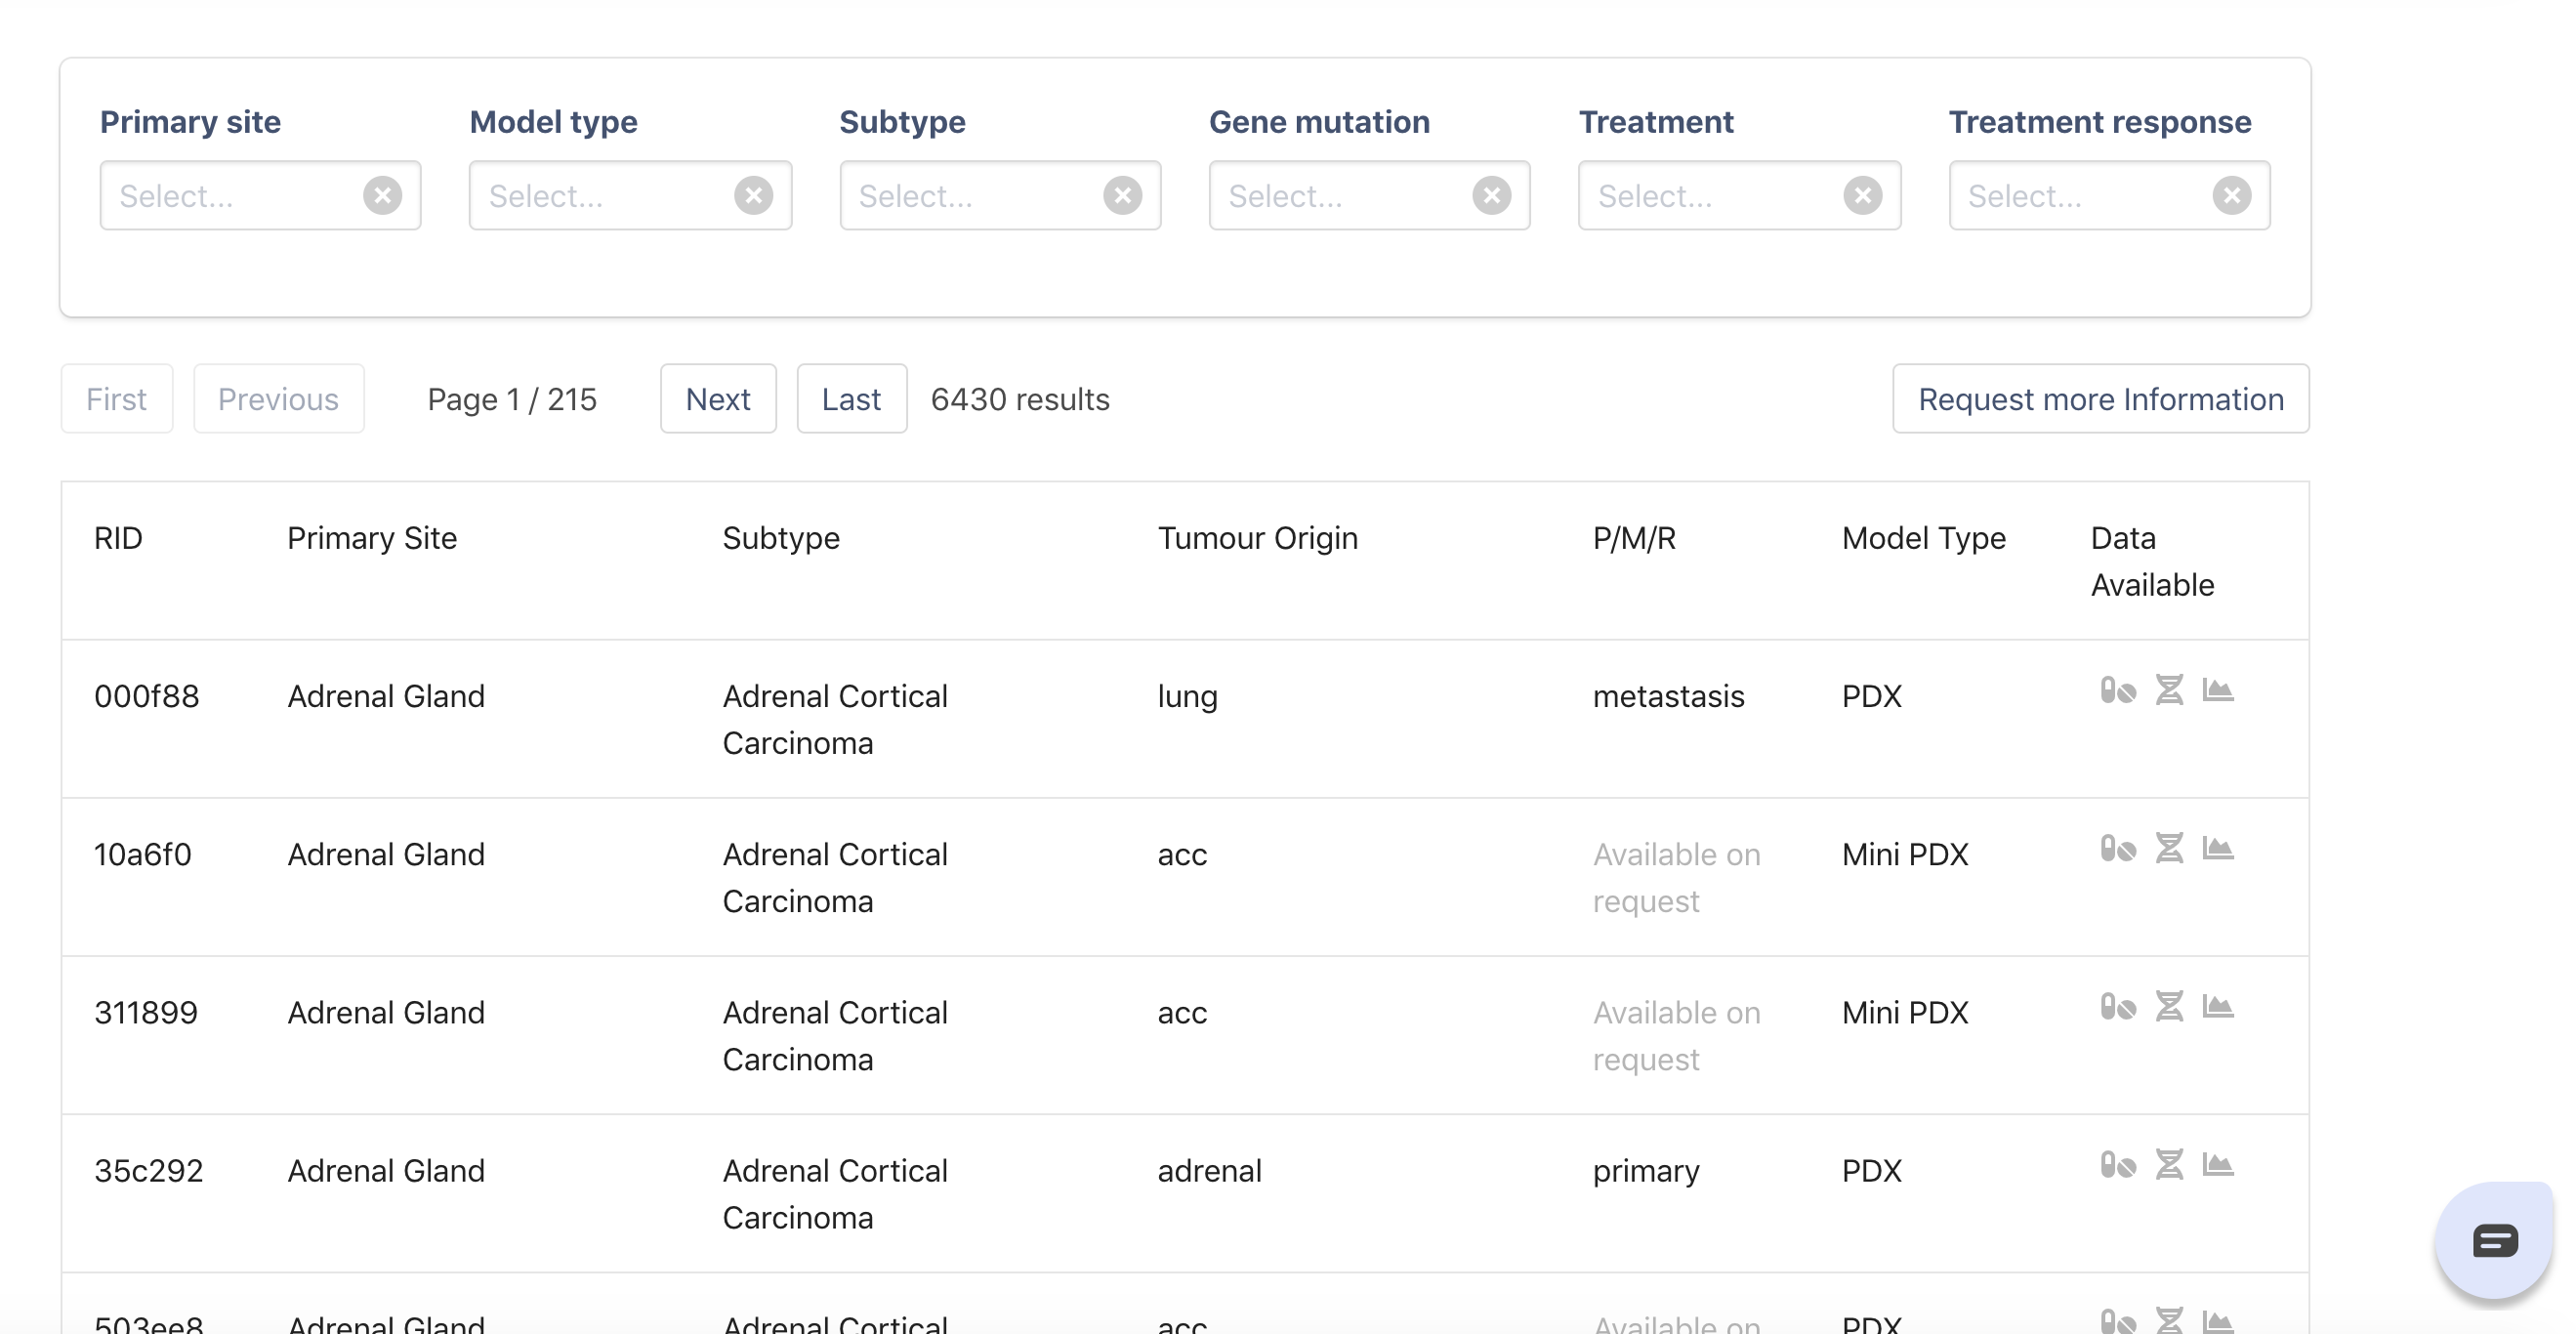
Task: Select the row with RID 311899
Action: (146, 1013)
